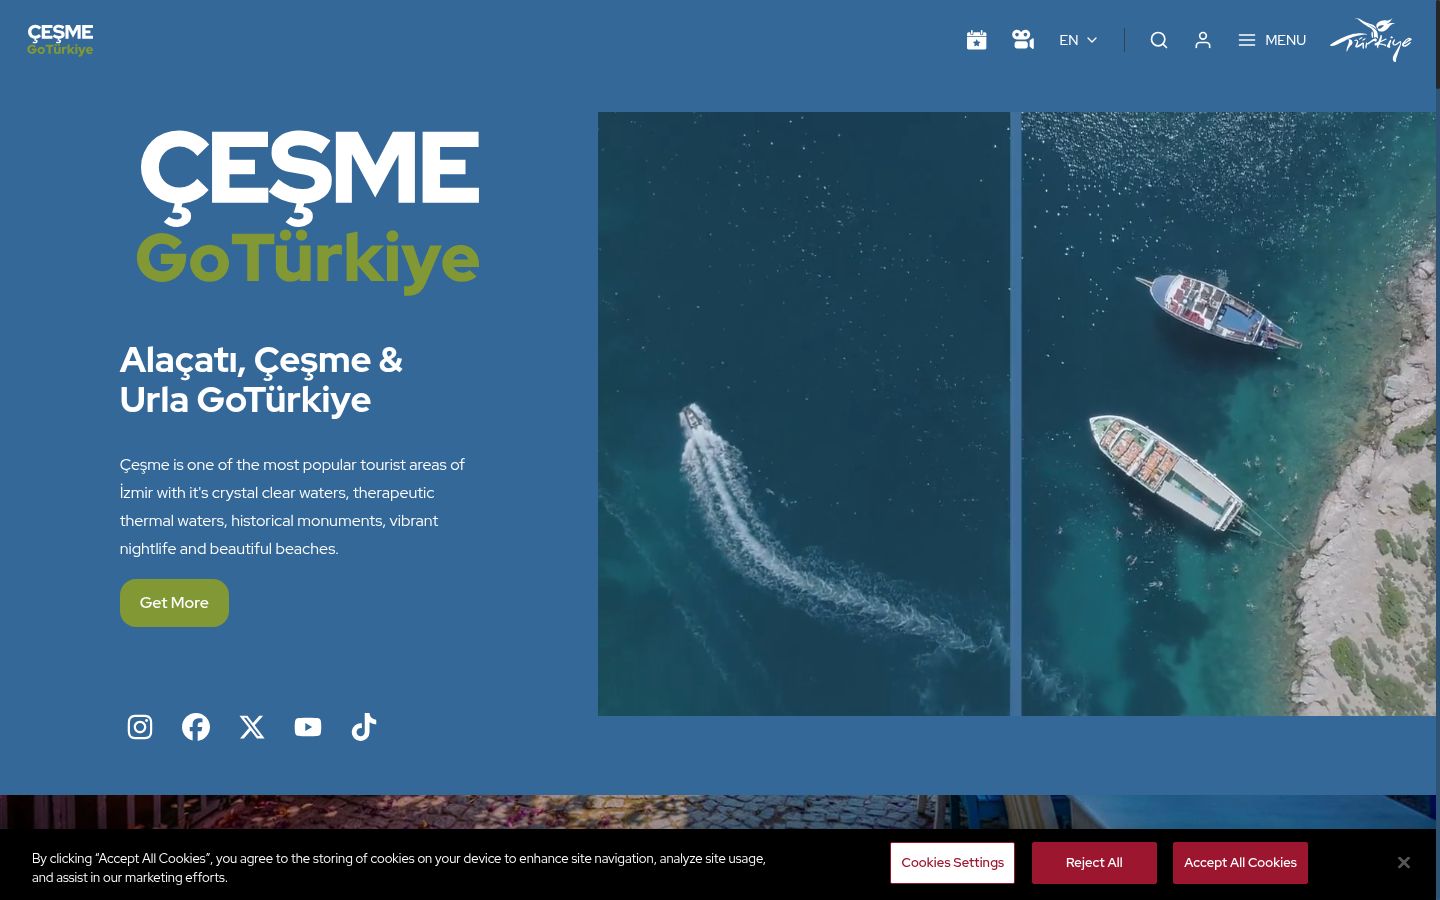The image size is (1440, 900).
Task: Click the speedboat video panel
Action: pyautogui.click(x=804, y=414)
